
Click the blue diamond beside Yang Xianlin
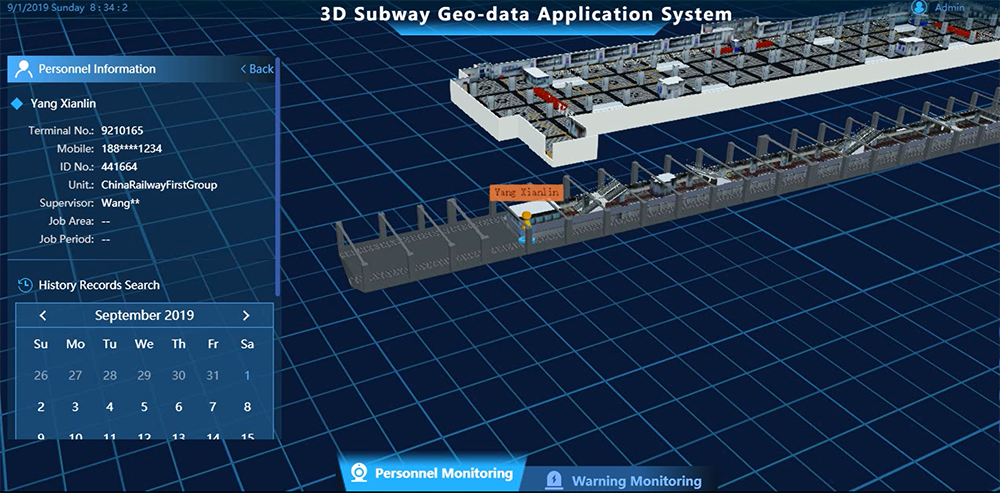tap(17, 103)
